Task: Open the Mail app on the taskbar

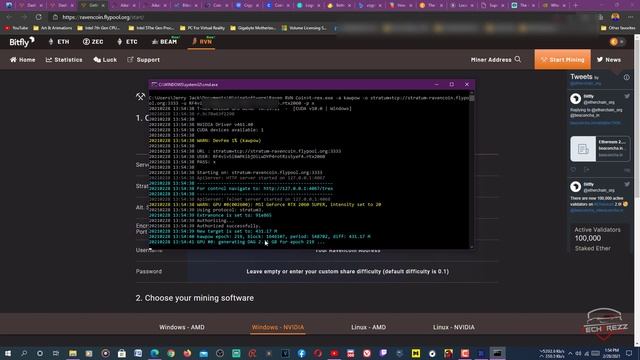Action: tap(204, 353)
